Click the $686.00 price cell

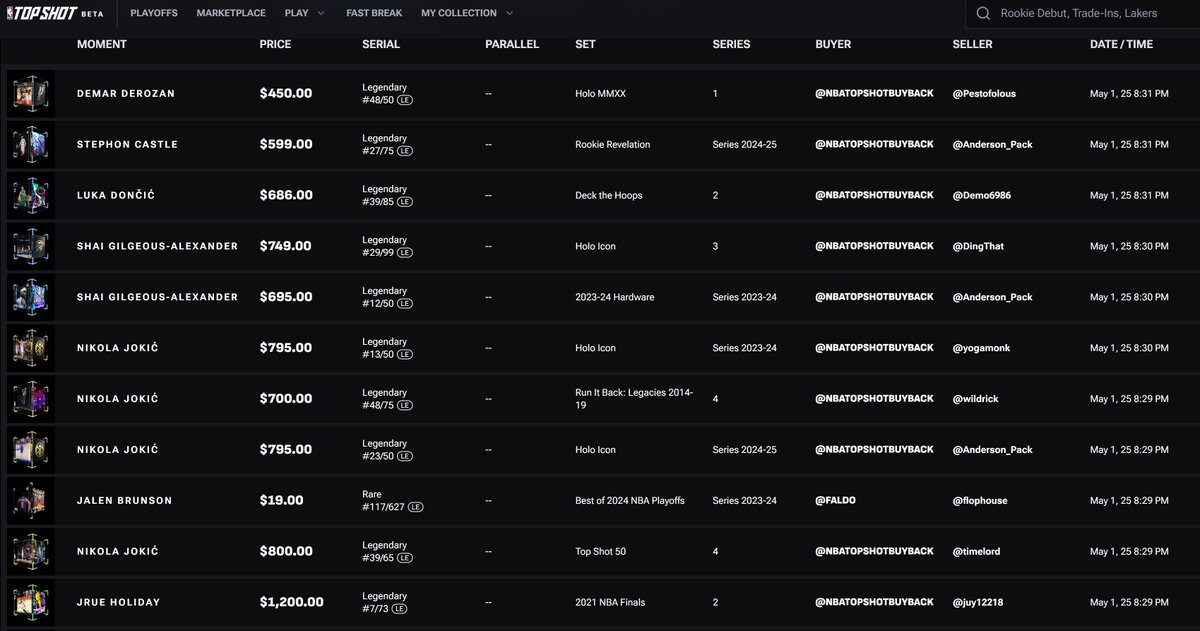(286, 195)
